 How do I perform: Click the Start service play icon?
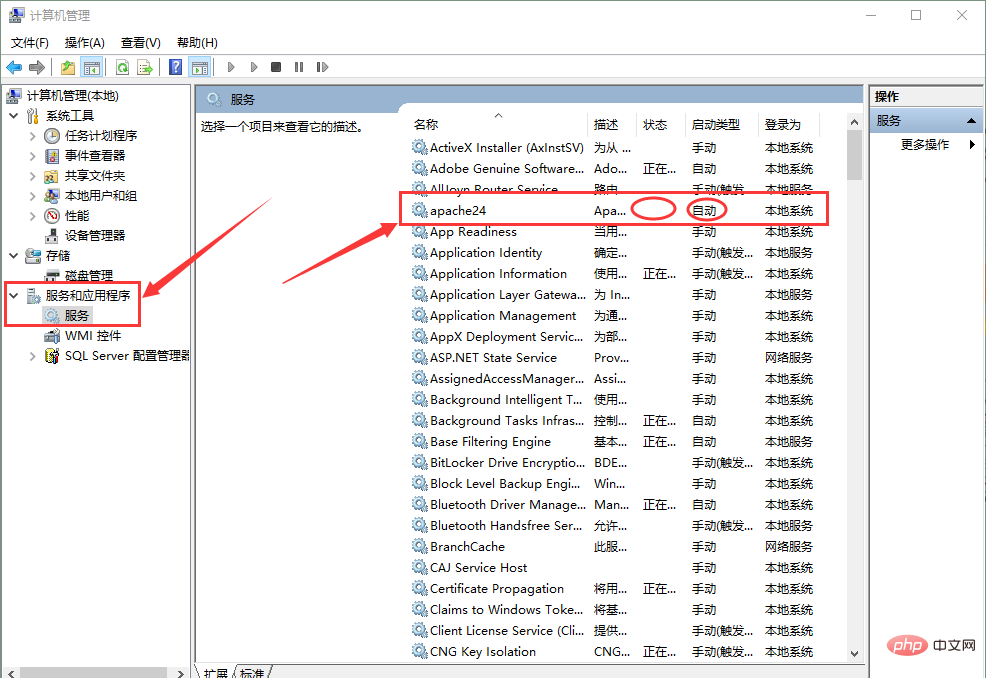pyautogui.click(x=231, y=67)
